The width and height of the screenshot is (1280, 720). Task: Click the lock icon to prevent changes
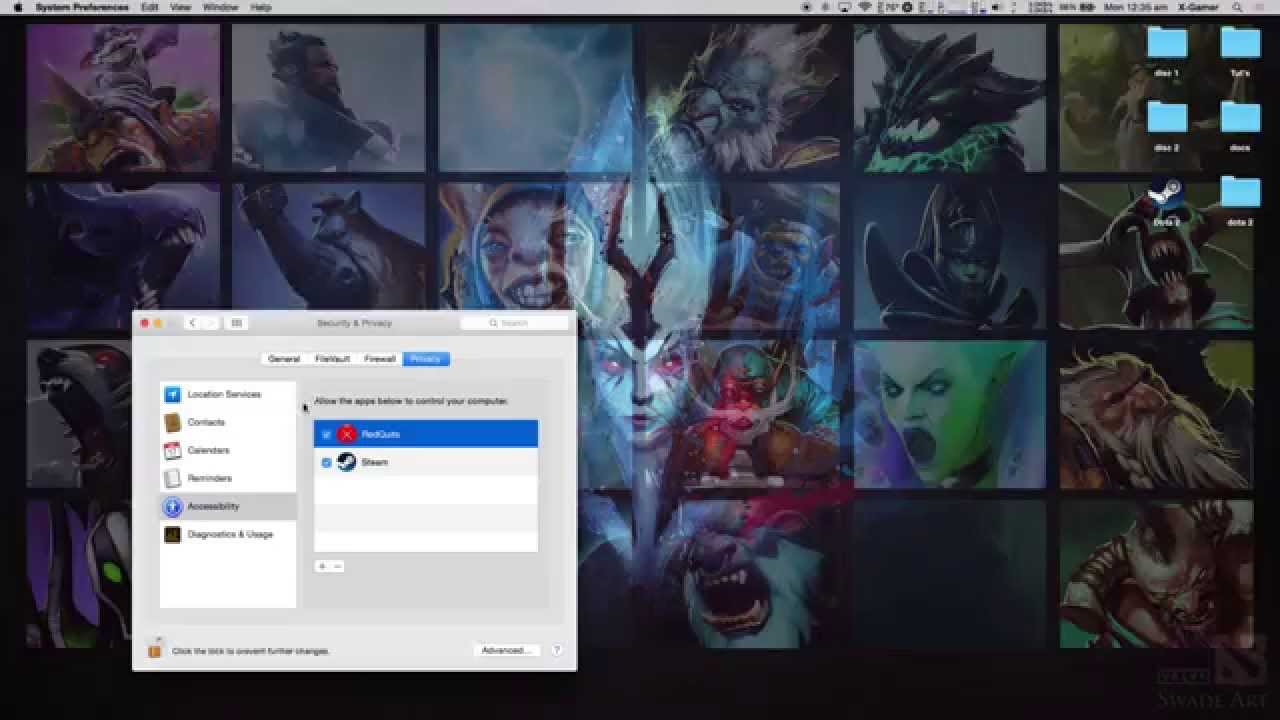[154, 649]
